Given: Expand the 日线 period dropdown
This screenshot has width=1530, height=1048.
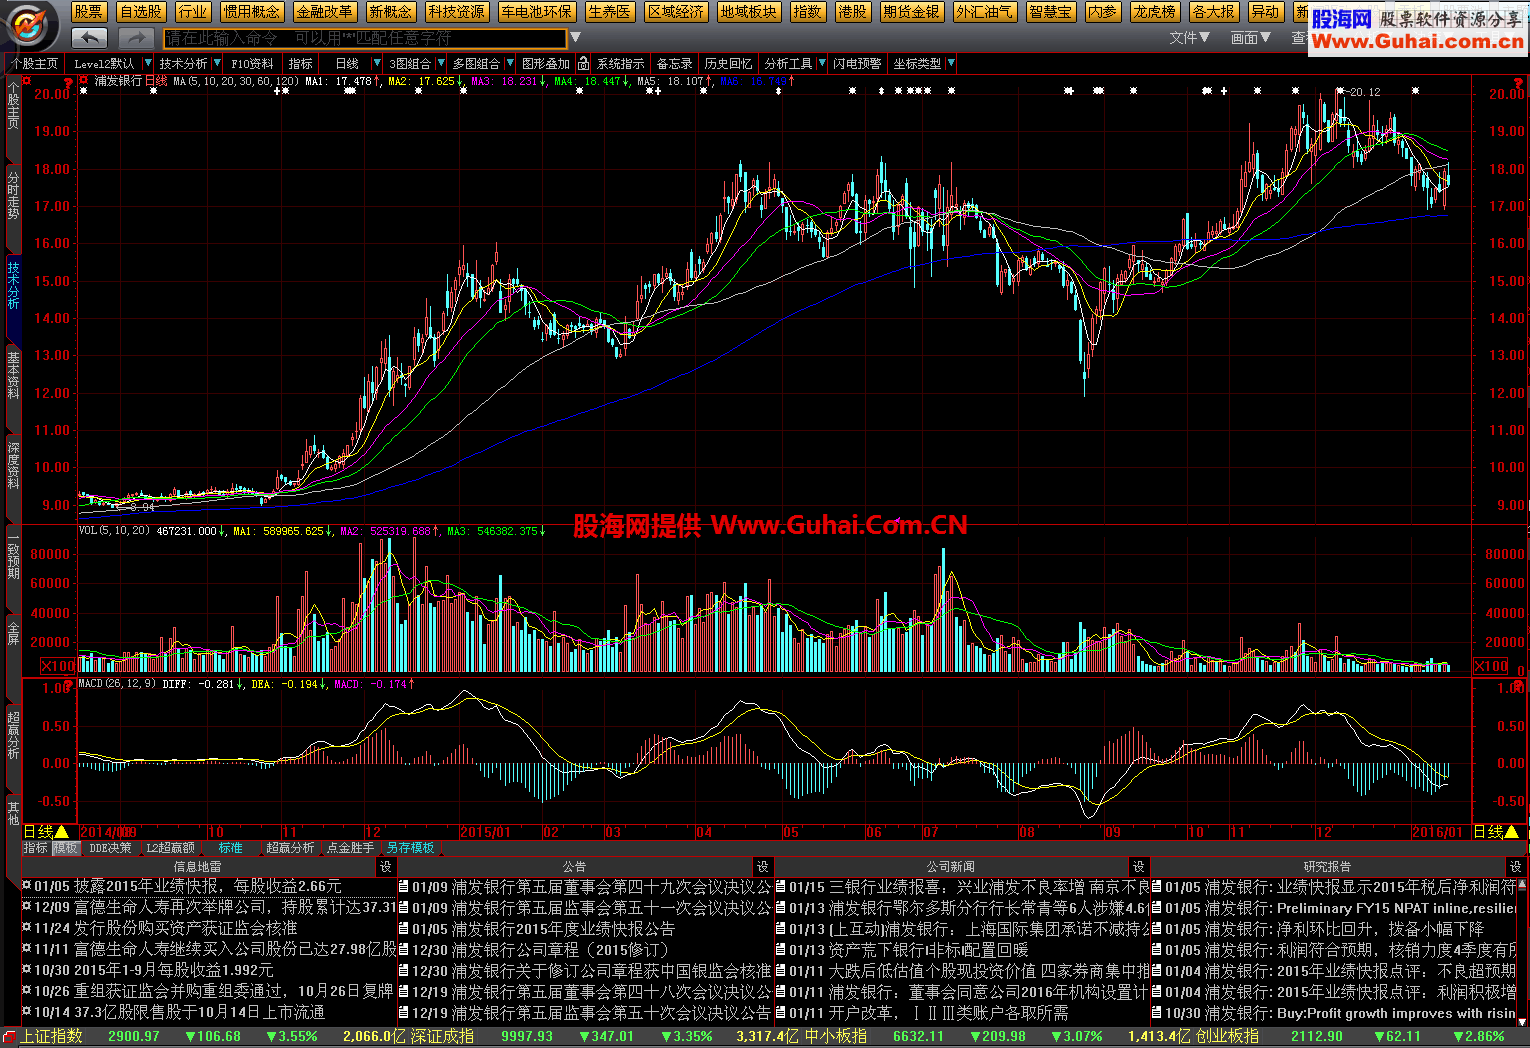Looking at the screenshot, I should [377, 63].
